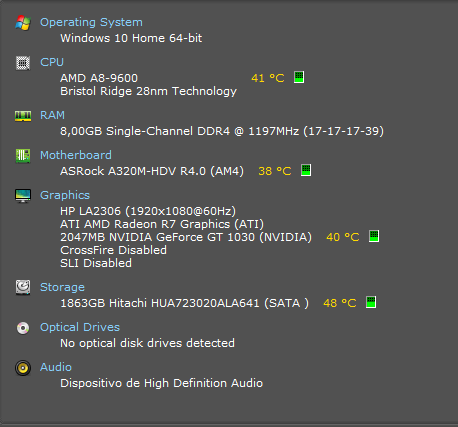
Task: Click the Storage hard drive icon
Action: tap(23, 287)
